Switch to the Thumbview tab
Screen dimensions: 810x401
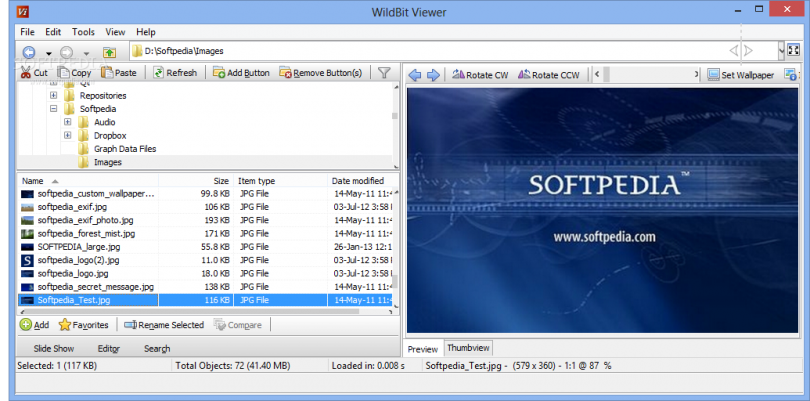click(x=468, y=348)
